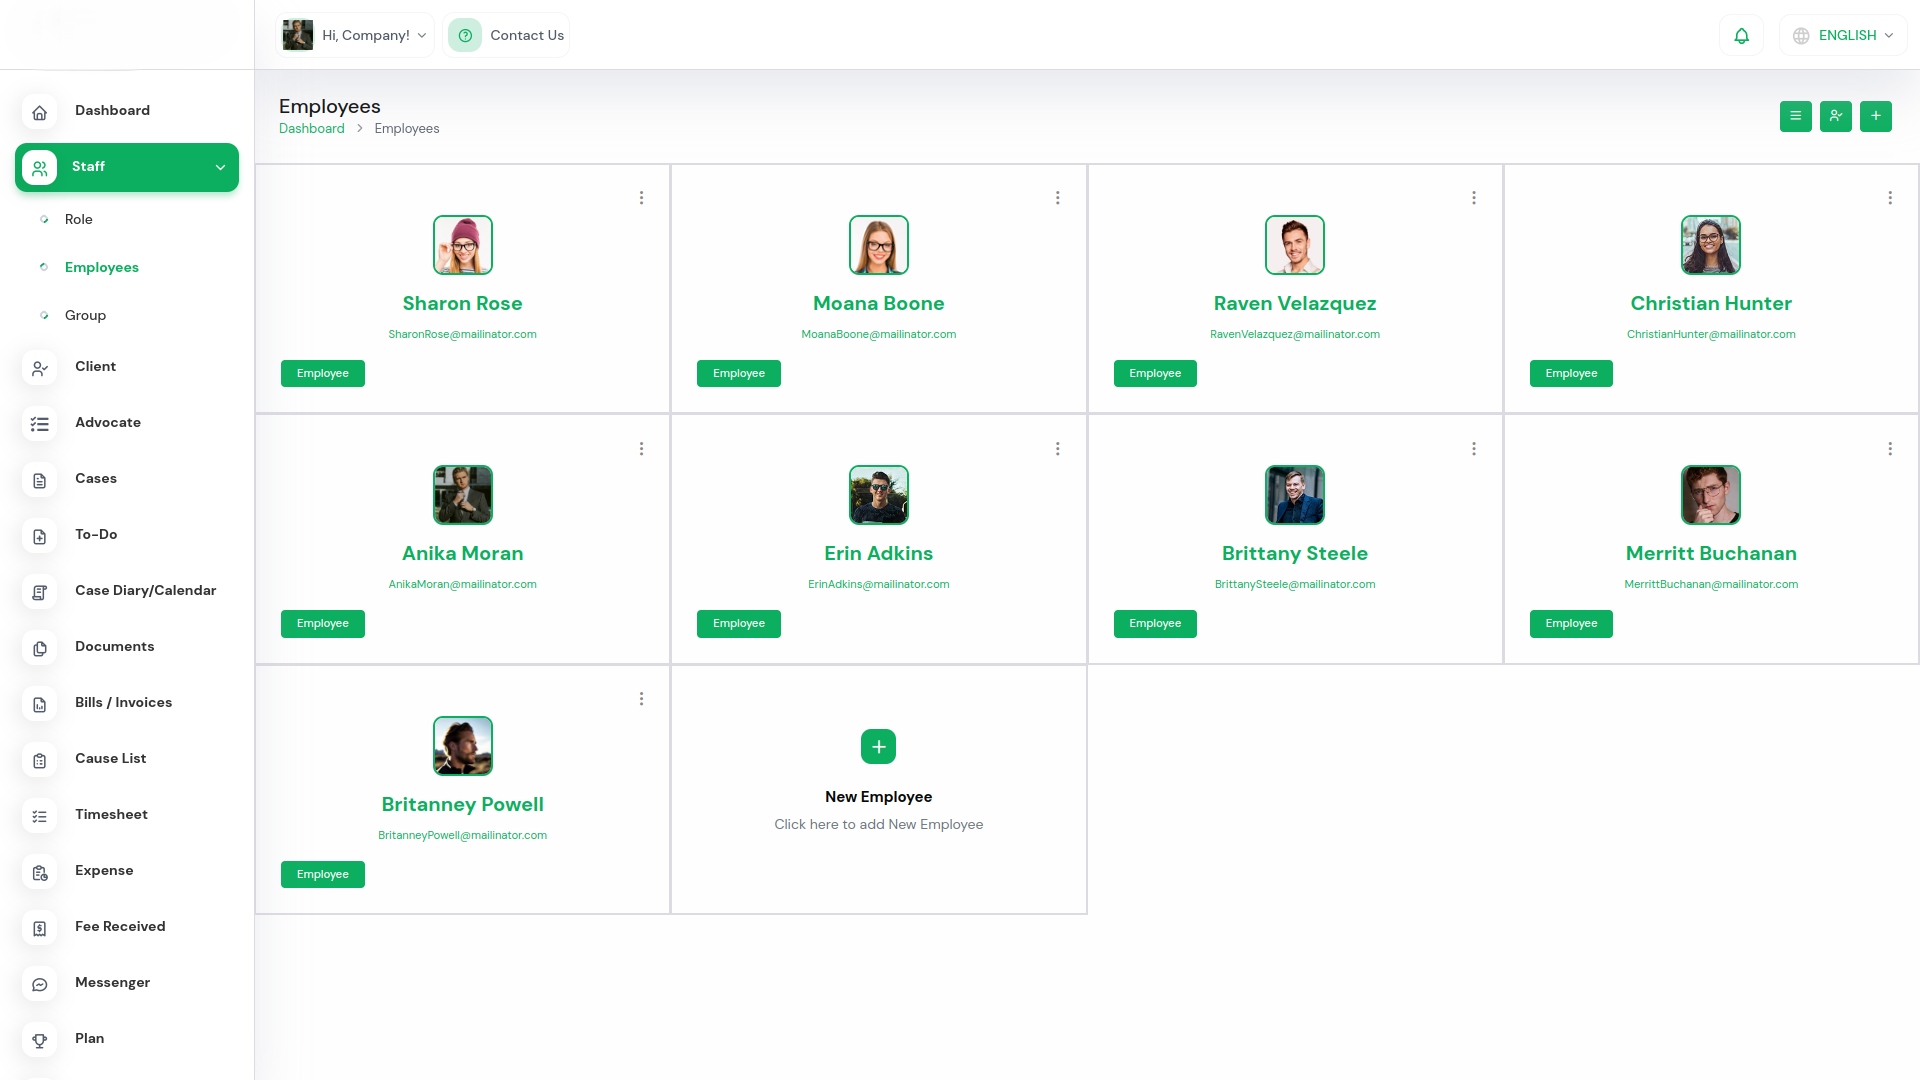Expand the Hi, Company! profile dropdown
The width and height of the screenshot is (1920, 1080).
coord(355,36)
